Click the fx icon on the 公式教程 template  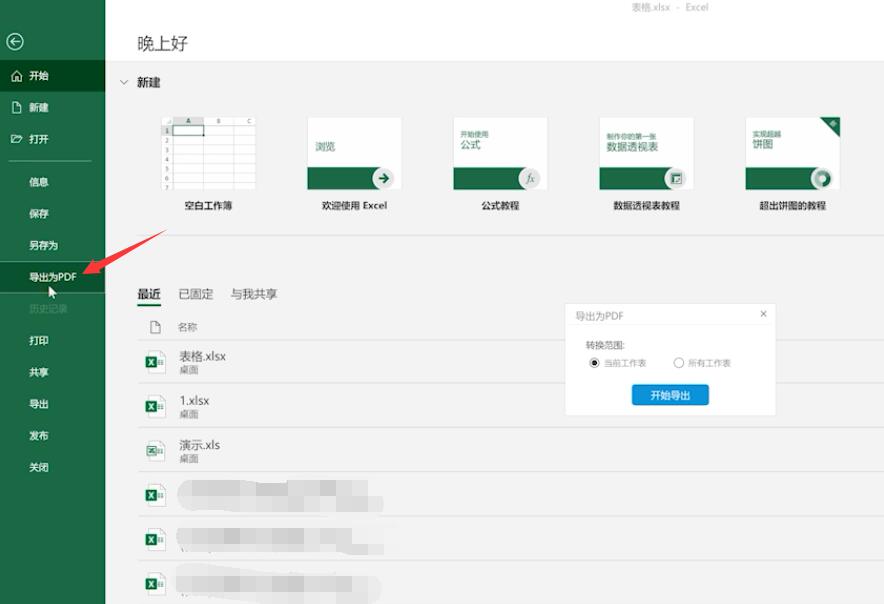point(529,178)
